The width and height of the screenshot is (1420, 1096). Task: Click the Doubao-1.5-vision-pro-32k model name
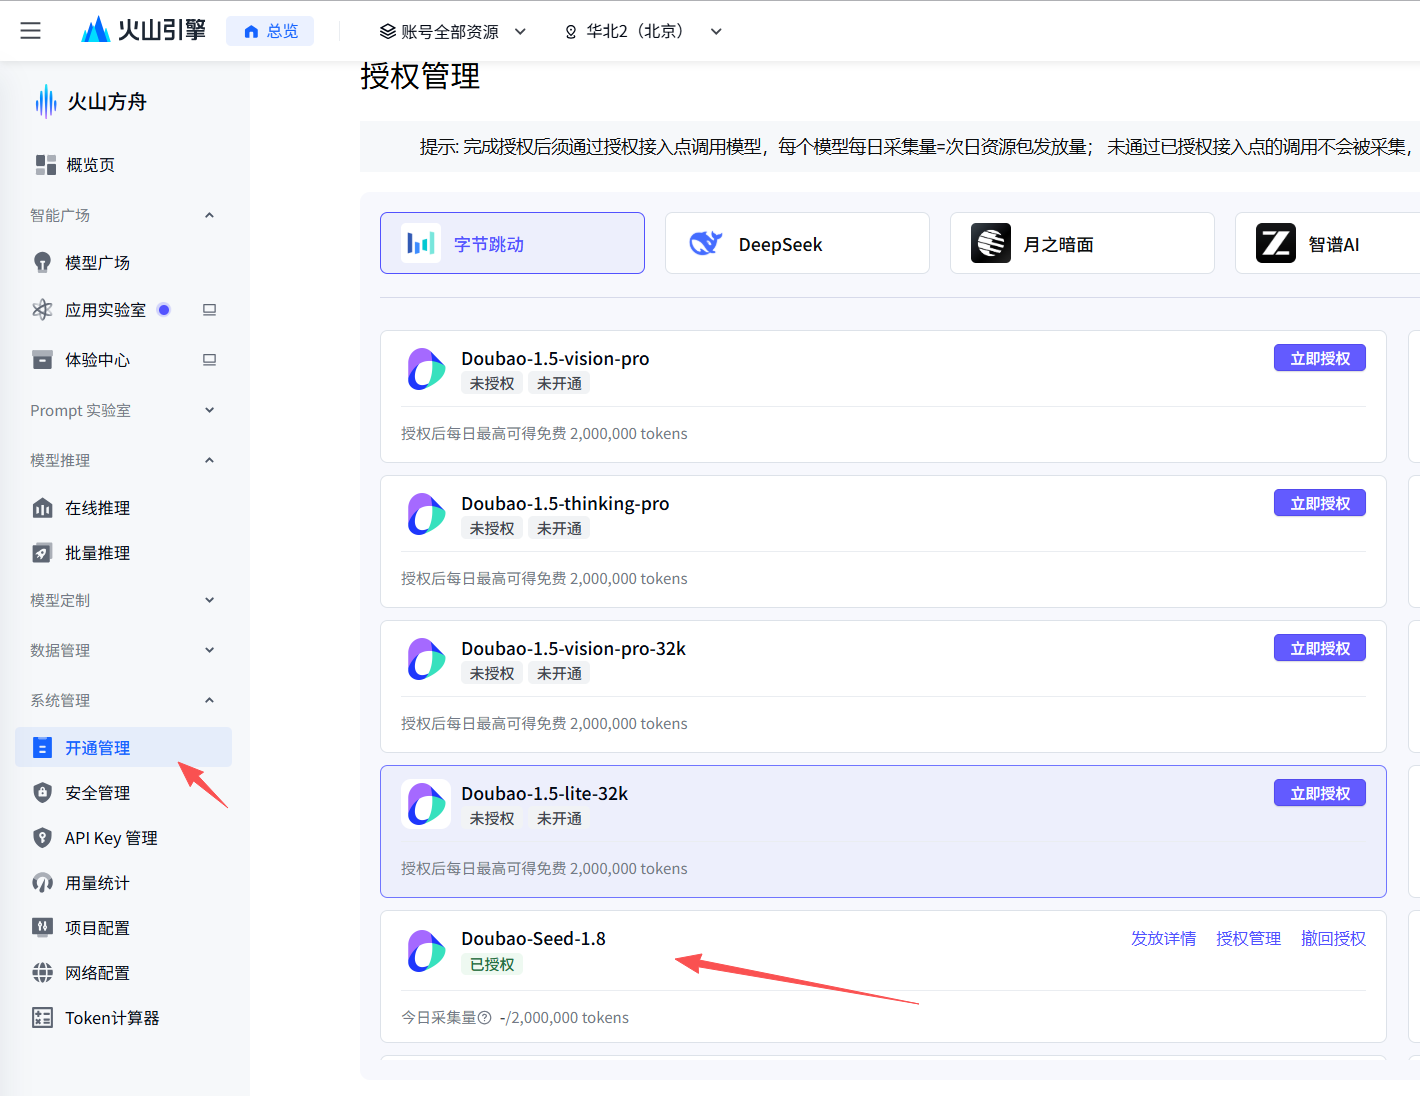coord(573,648)
